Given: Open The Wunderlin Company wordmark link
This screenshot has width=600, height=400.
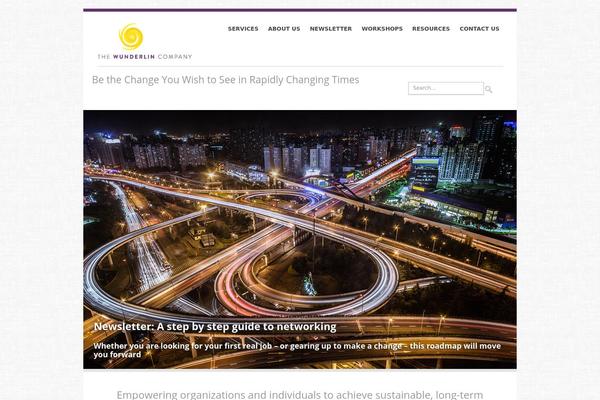Looking at the screenshot, I should click(x=145, y=57).
